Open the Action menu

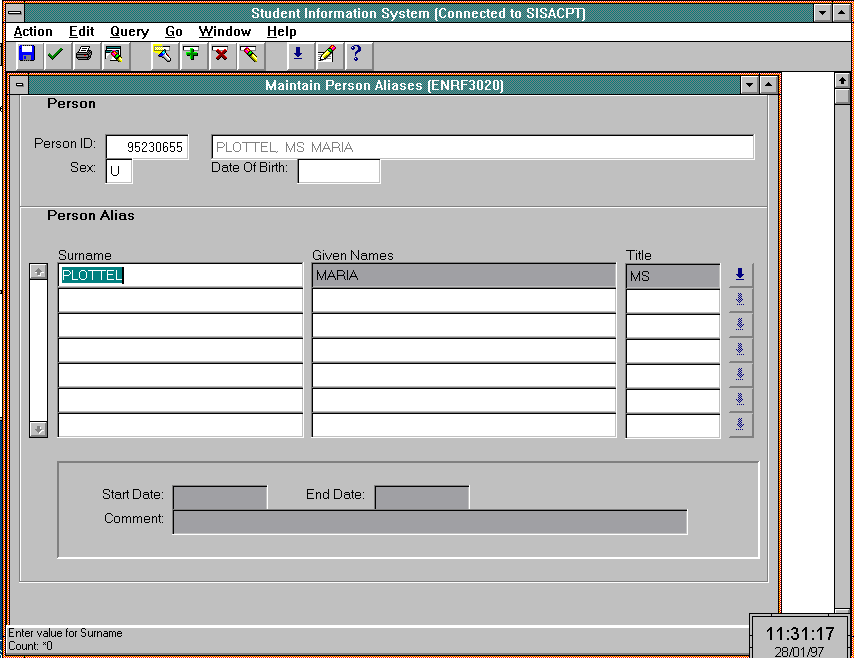pos(33,32)
